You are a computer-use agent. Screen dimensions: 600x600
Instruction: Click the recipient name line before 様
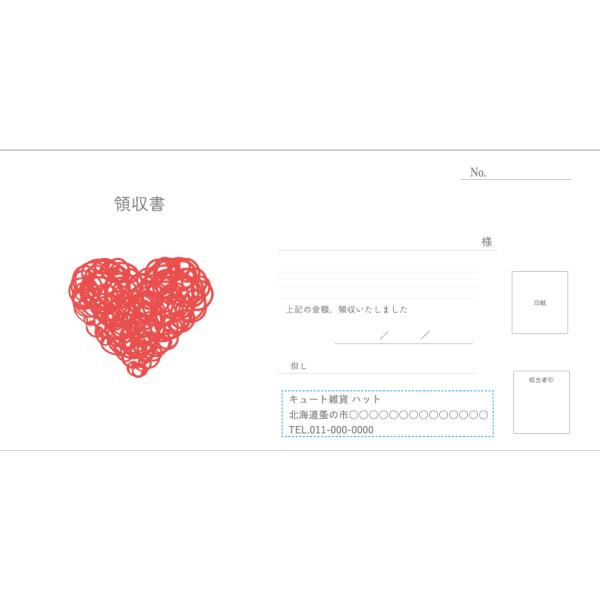click(379, 249)
